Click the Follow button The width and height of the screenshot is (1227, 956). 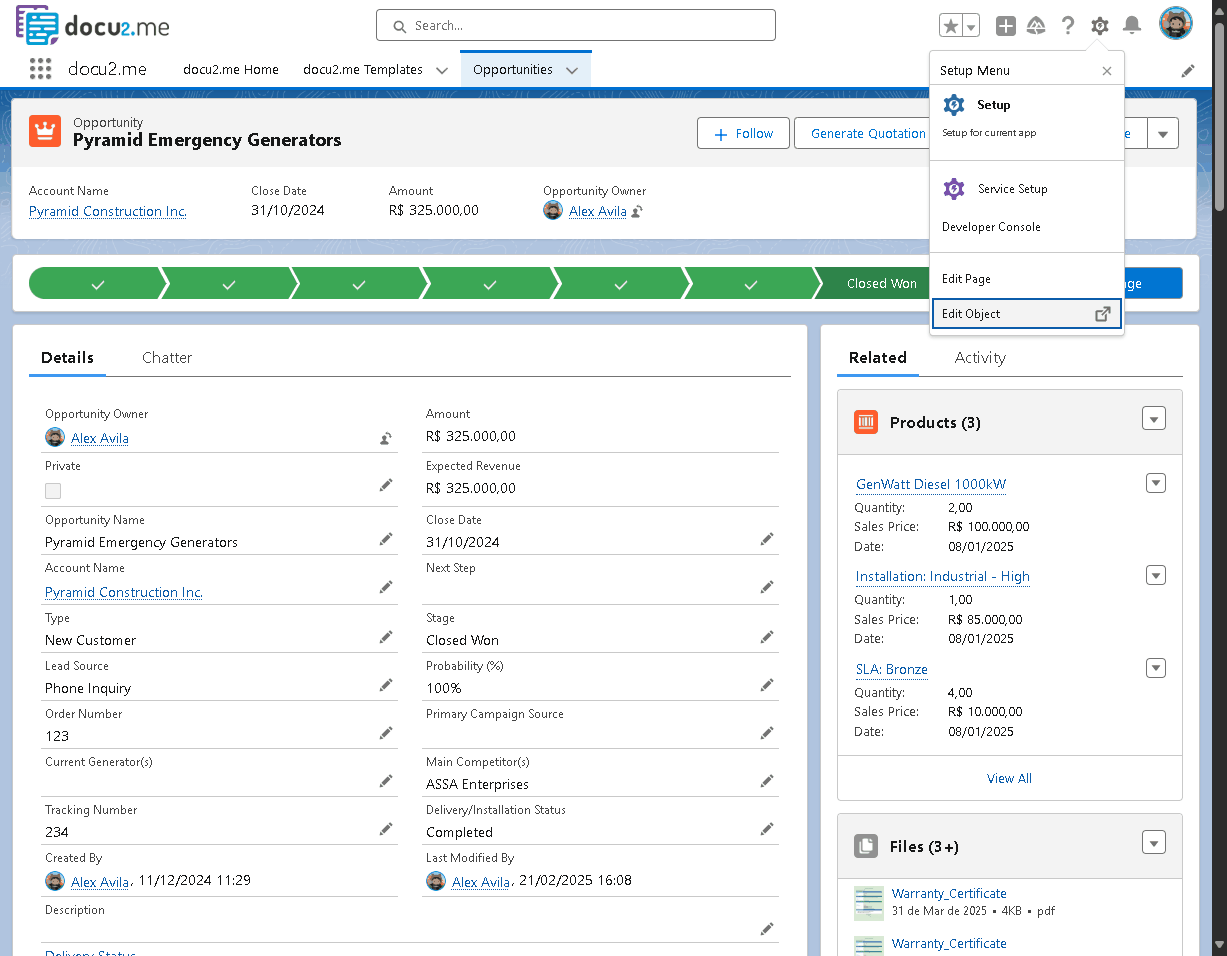click(x=743, y=133)
